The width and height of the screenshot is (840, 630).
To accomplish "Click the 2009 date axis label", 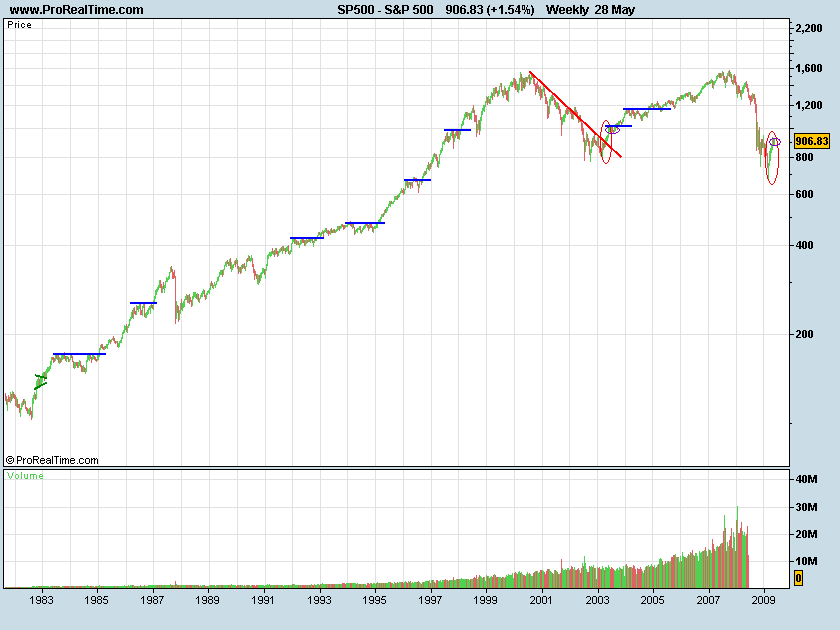I will [x=763, y=600].
